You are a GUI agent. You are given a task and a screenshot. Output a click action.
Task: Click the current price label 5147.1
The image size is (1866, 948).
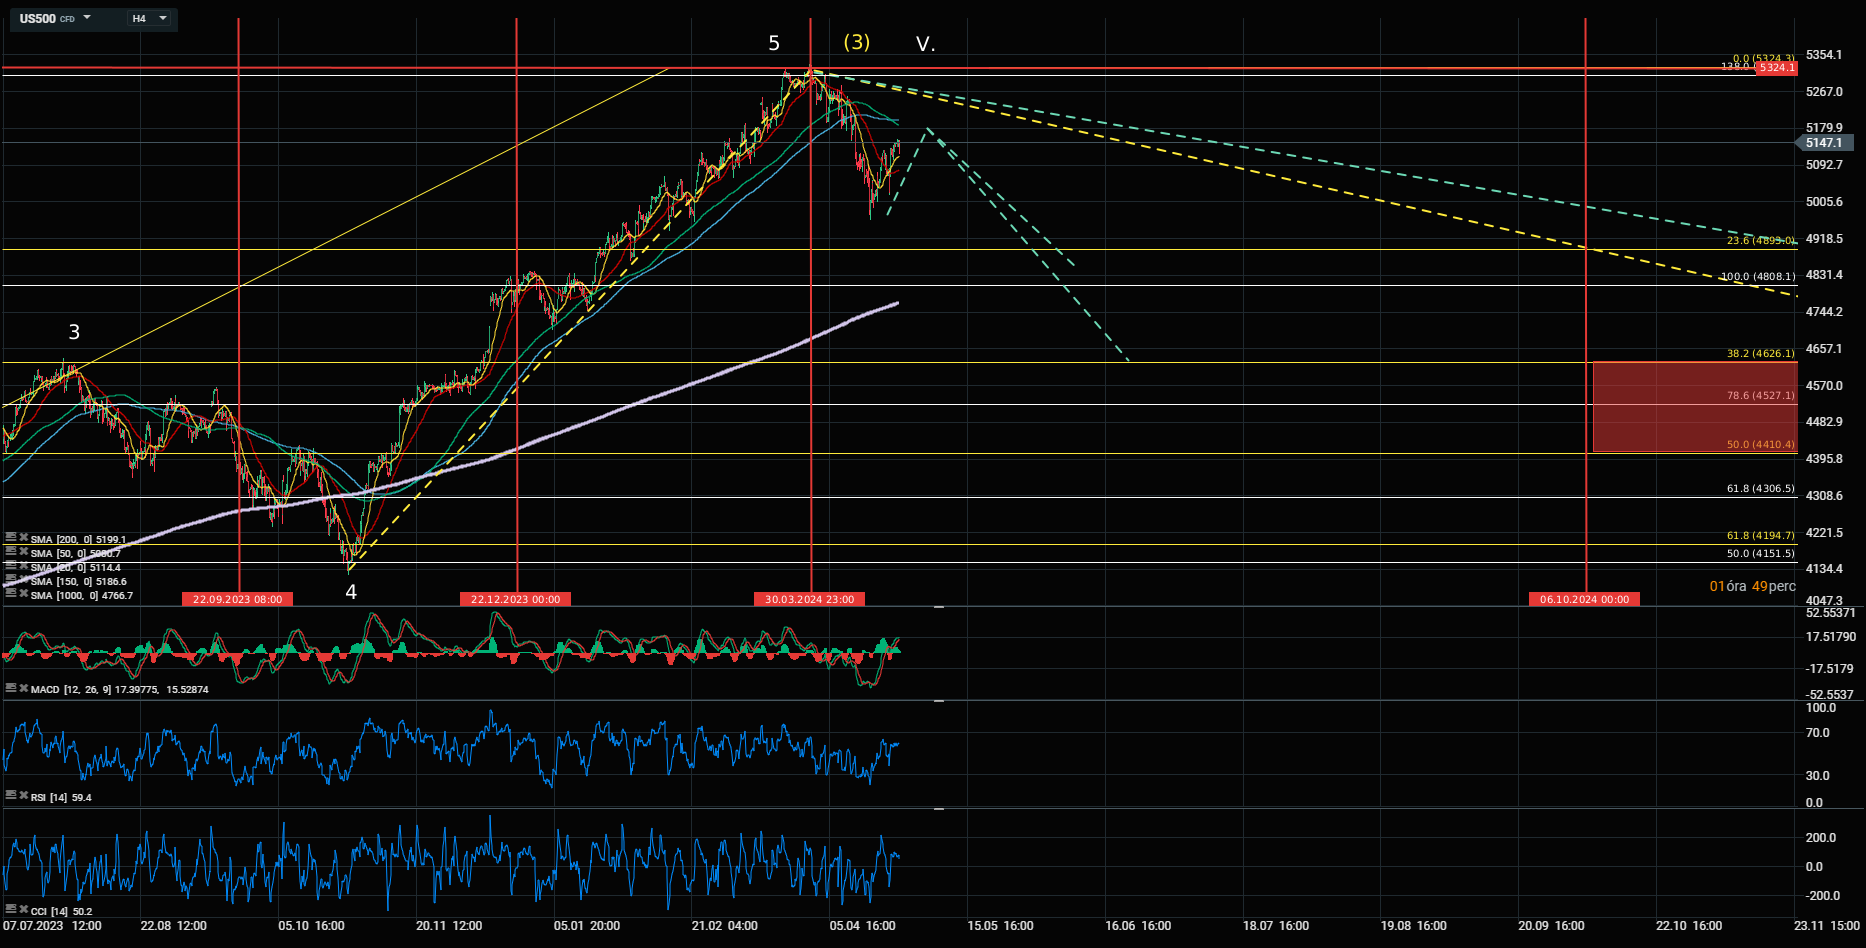(x=1824, y=143)
